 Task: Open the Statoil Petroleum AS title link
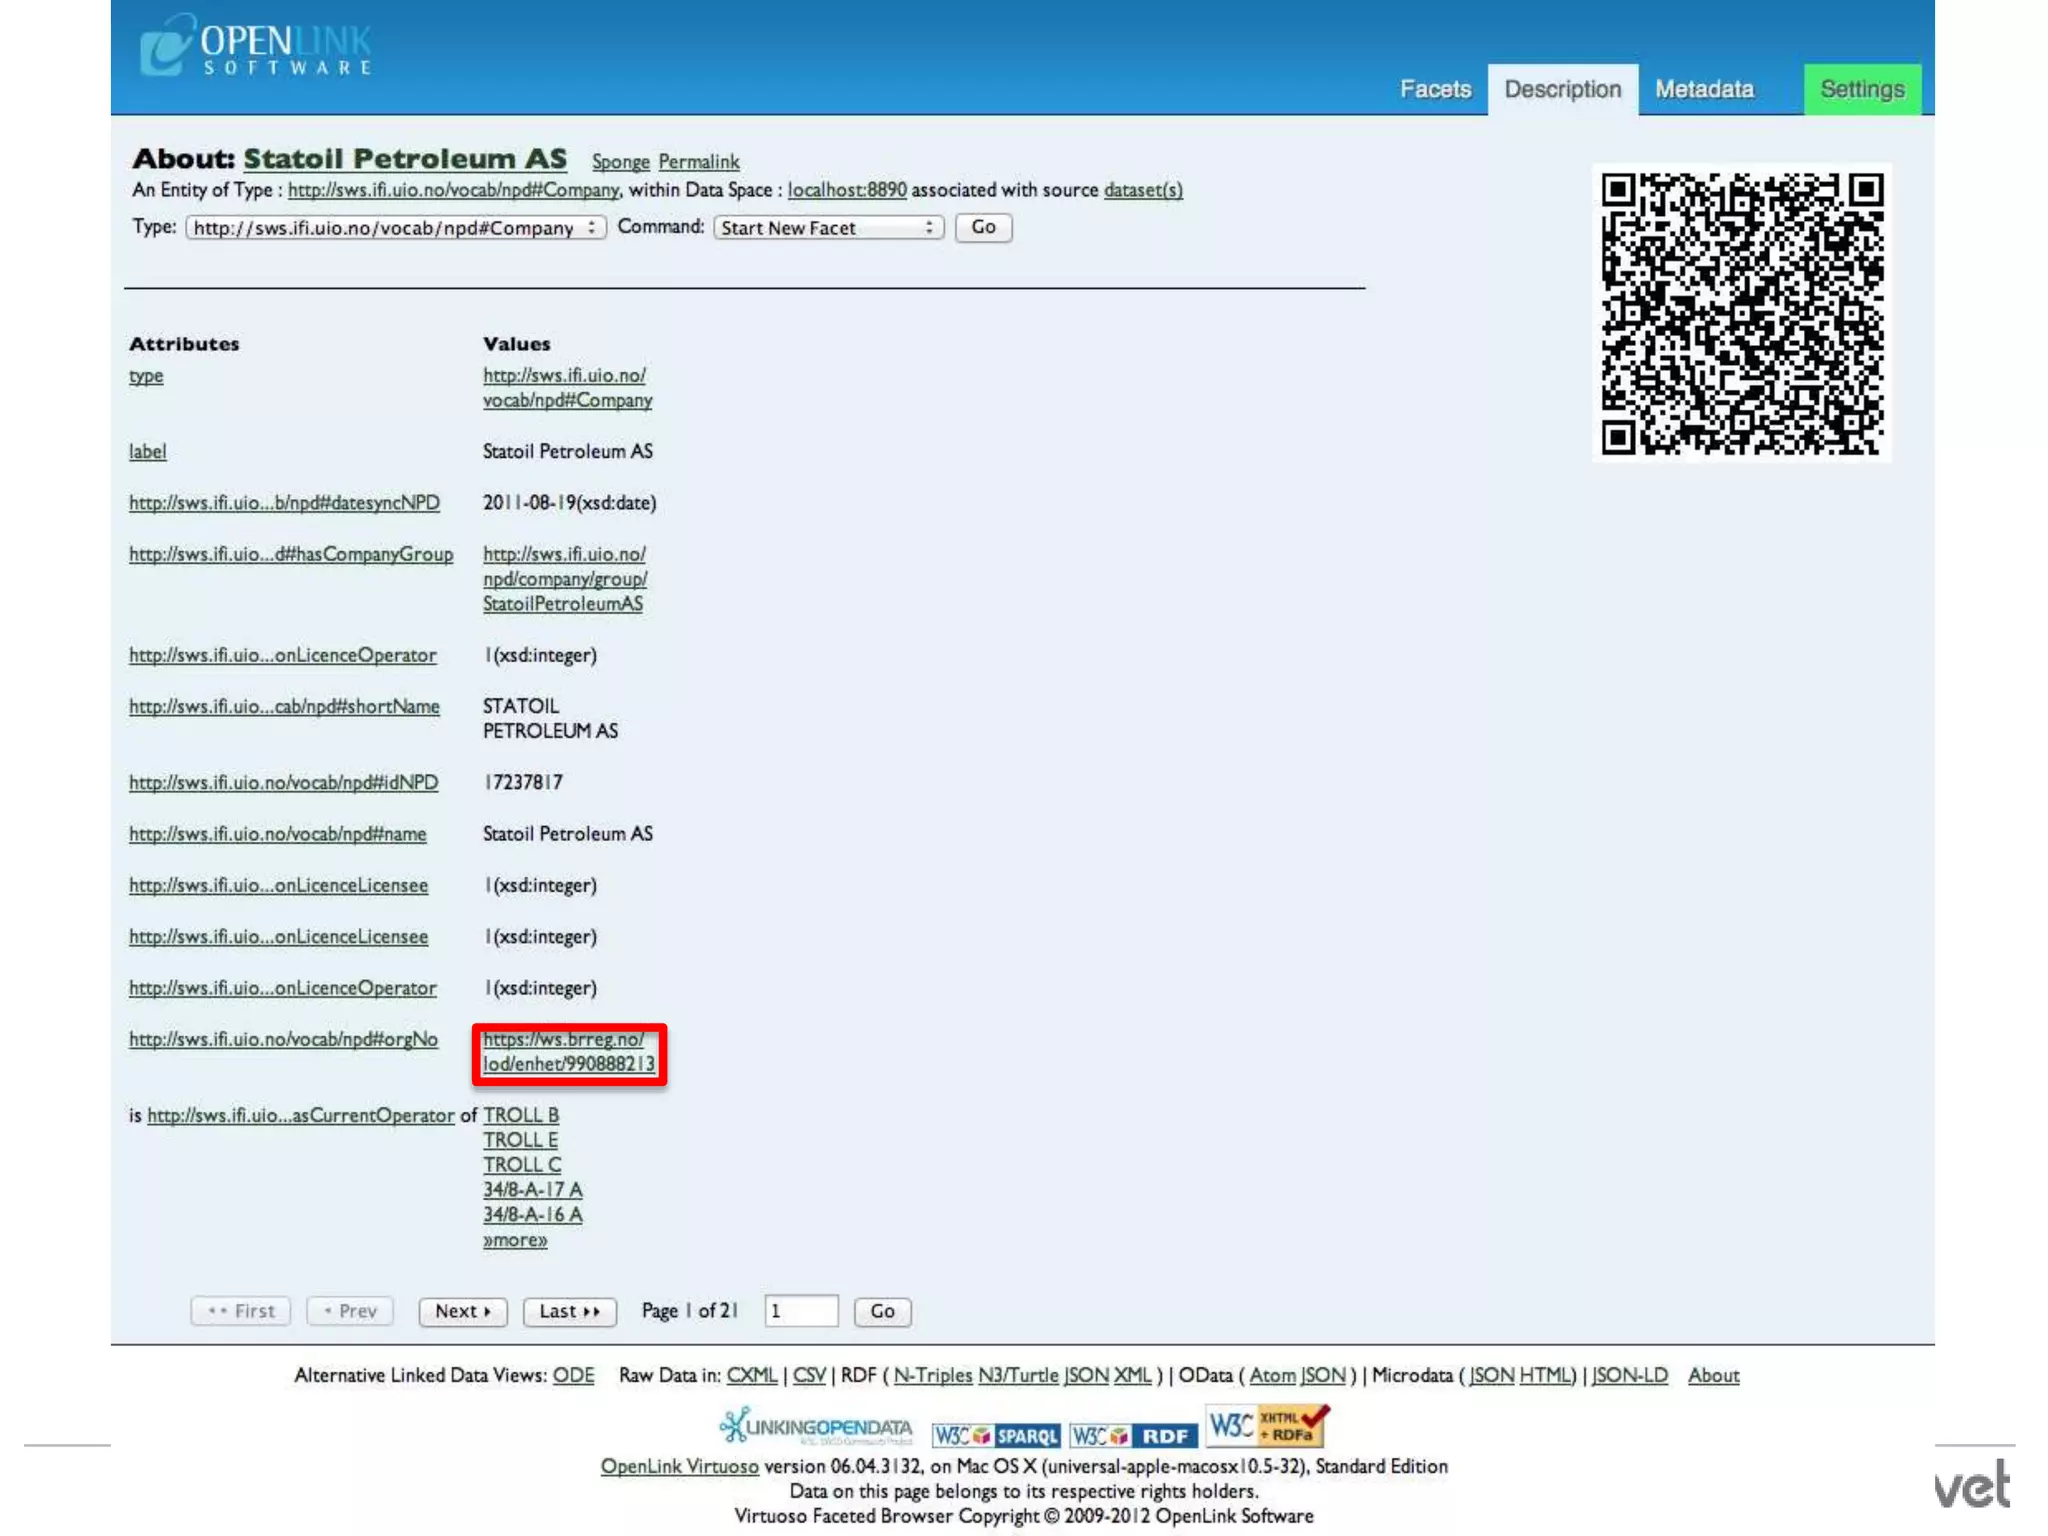tap(405, 159)
